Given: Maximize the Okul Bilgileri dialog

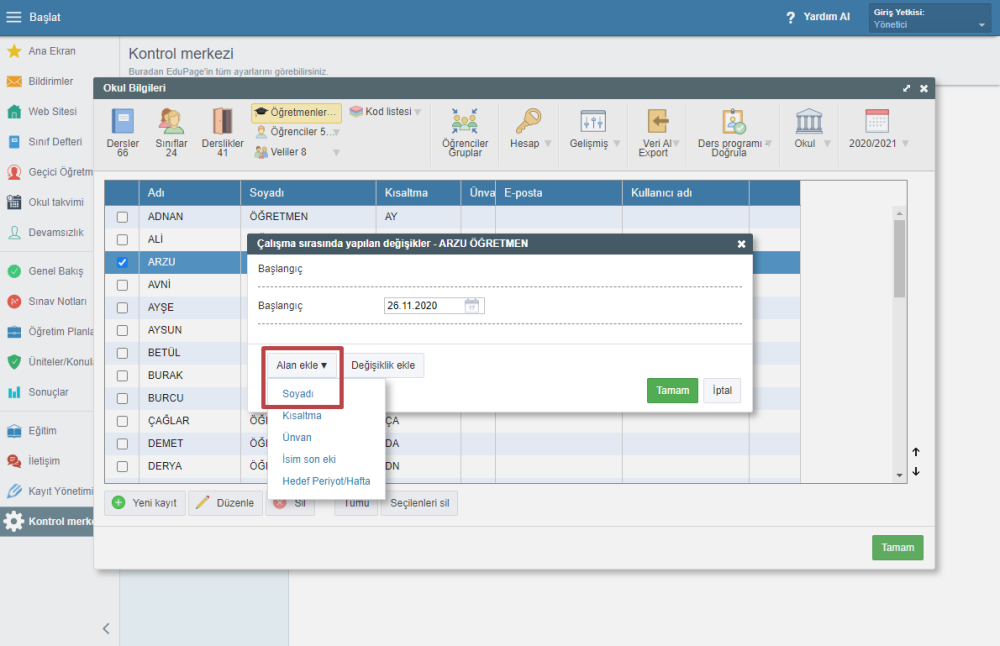Looking at the screenshot, I should tap(906, 89).
